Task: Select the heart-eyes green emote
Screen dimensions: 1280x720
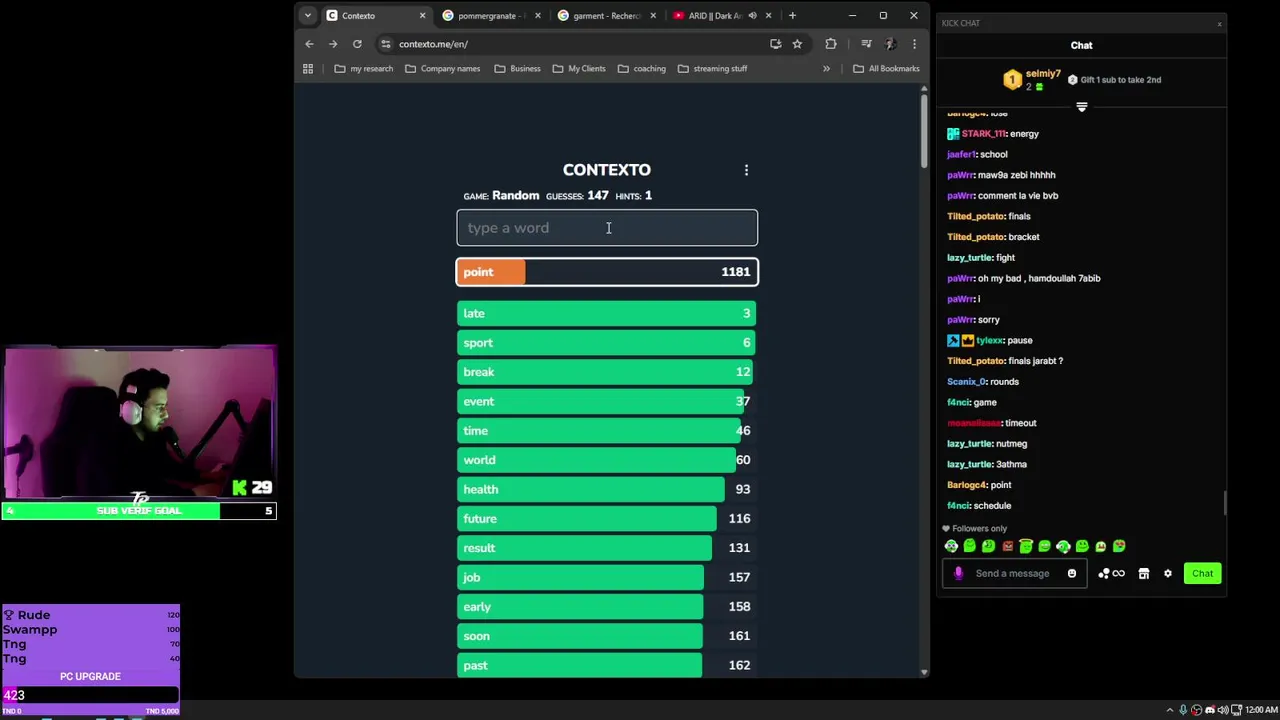Action: tap(1119, 546)
